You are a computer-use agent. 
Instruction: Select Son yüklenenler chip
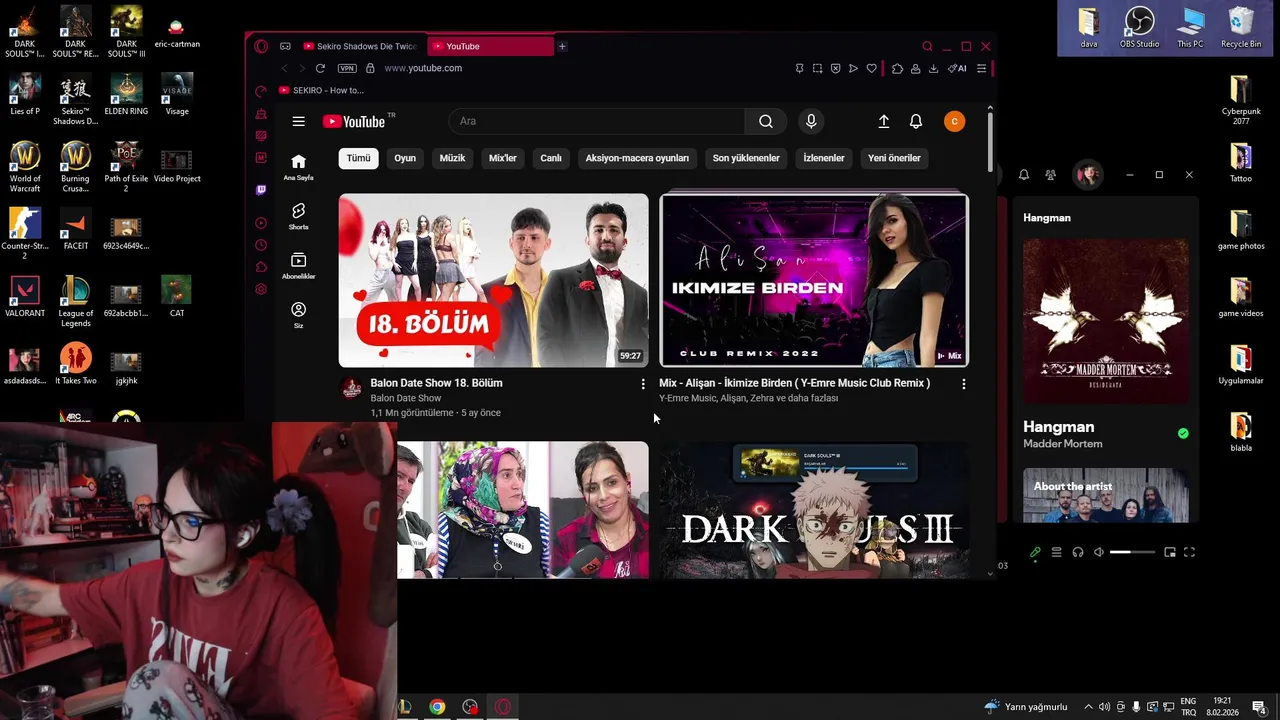(x=746, y=158)
